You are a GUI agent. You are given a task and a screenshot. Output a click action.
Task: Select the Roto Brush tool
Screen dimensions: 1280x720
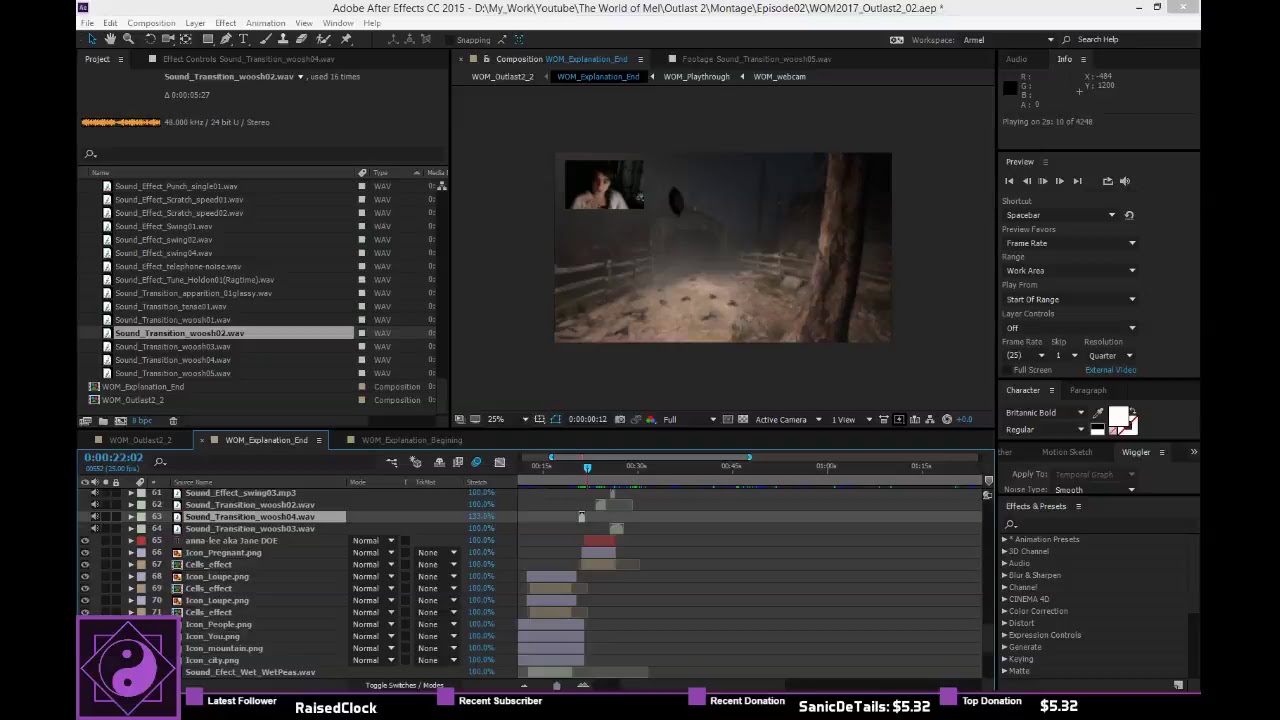323,39
